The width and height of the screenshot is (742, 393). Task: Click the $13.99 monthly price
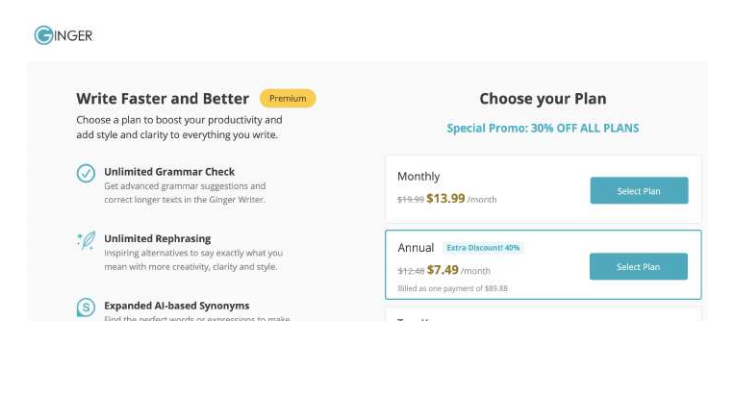point(446,198)
